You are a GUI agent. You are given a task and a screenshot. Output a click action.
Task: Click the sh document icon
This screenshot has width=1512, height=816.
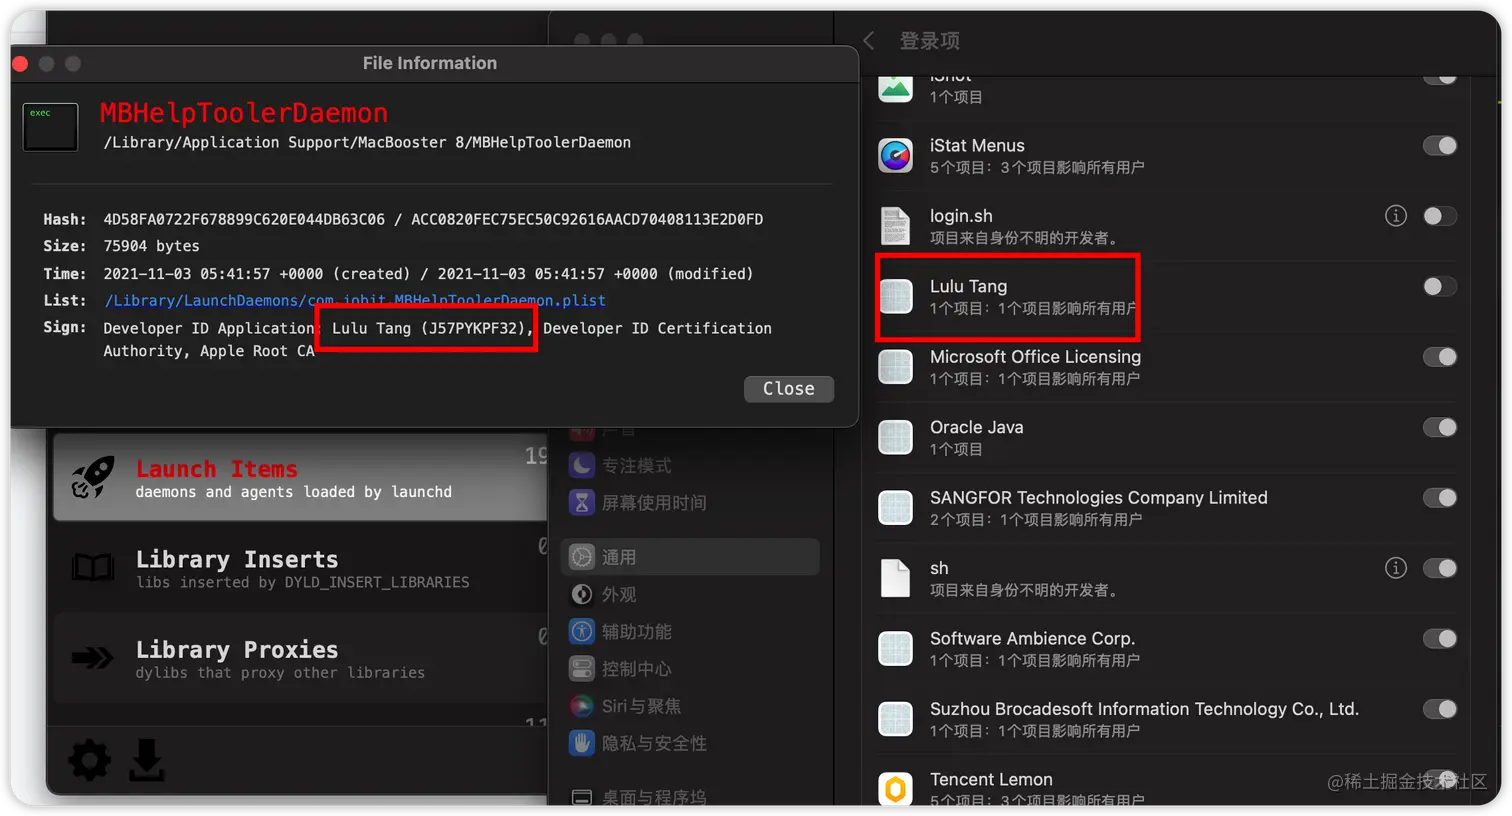point(896,578)
